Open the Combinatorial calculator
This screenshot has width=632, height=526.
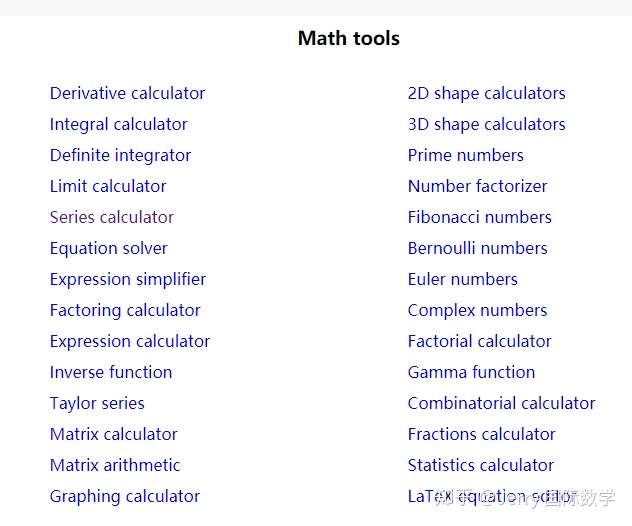pyautogui.click(x=501, y=403)
